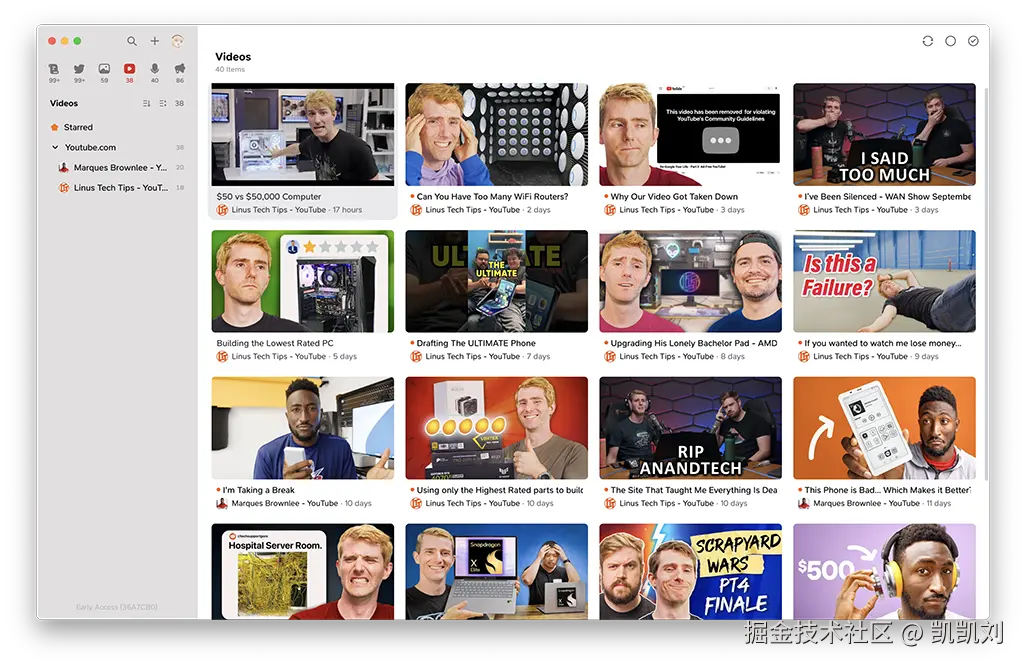Switch to the Articles feed view icon
Screen dimensions: 1024x666
[x=54, y=69]
